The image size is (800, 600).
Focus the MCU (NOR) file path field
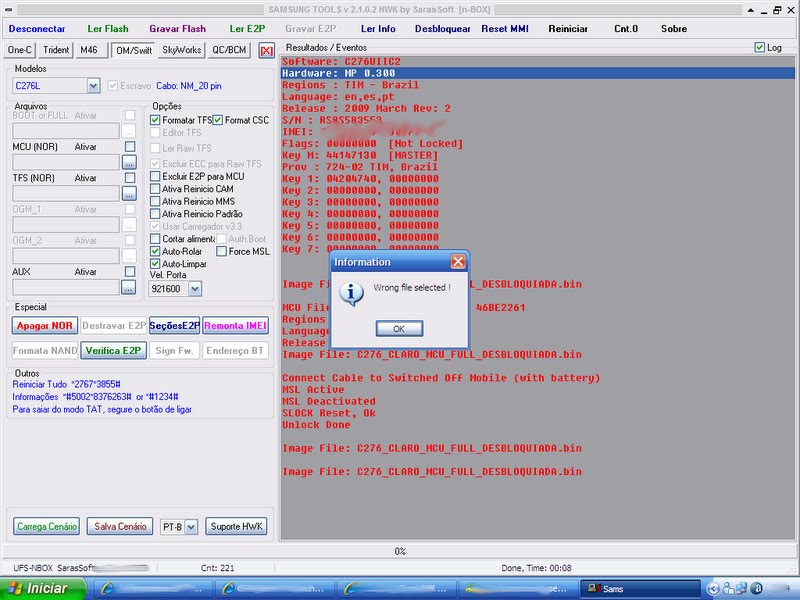66,163
